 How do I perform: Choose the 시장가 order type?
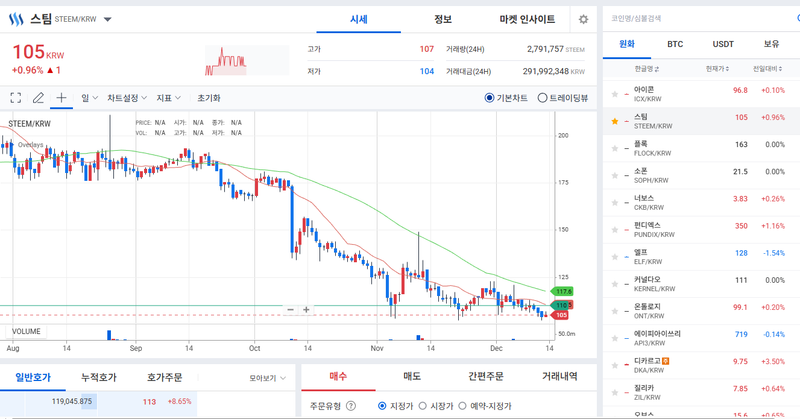coord(422,406)
